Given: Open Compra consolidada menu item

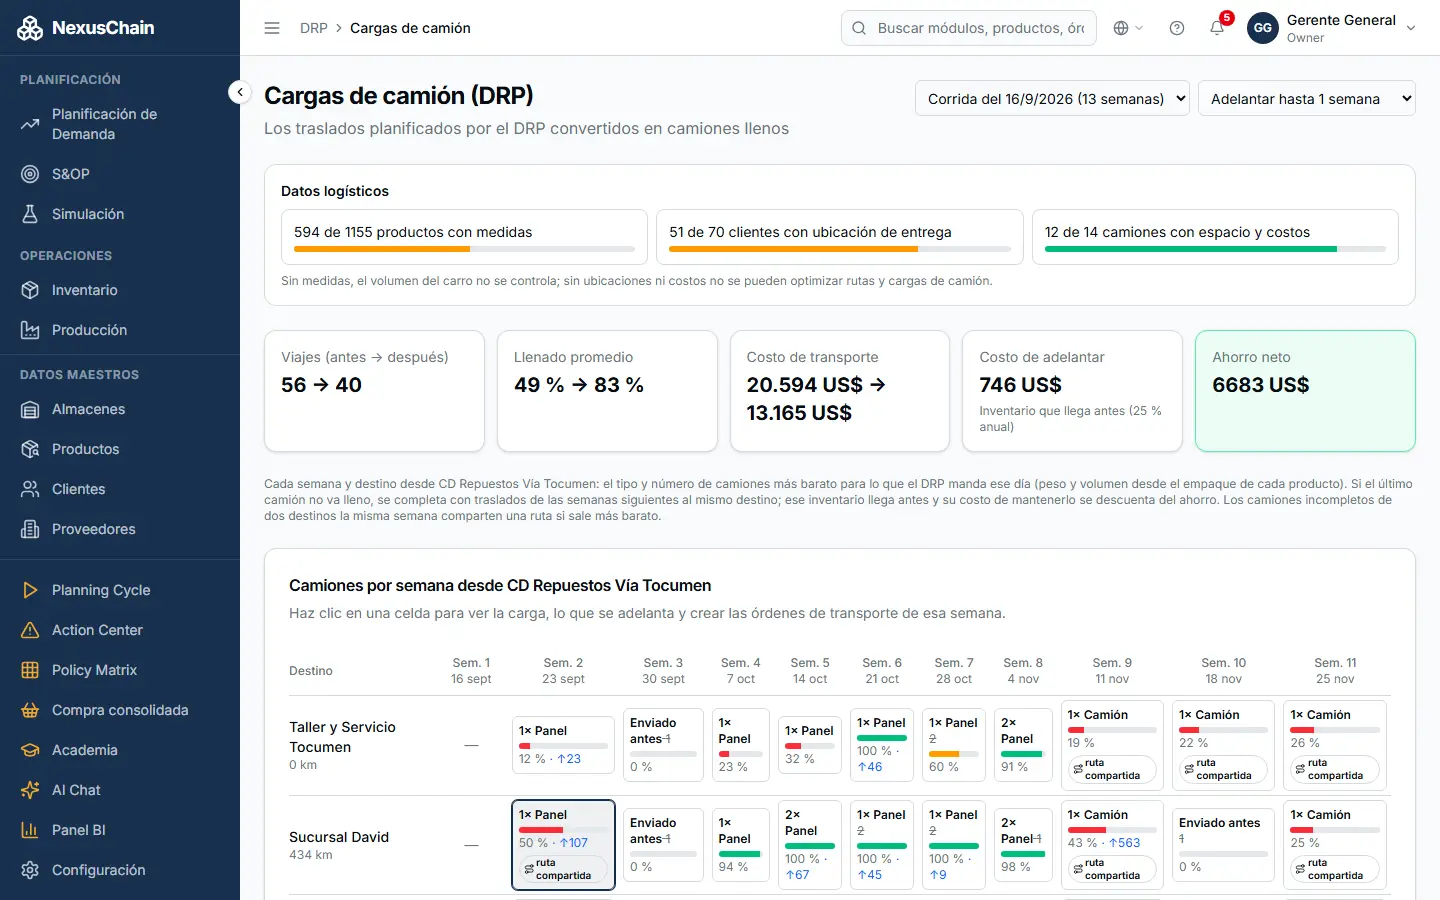Looking at the screenshot, I should [120, 710].
